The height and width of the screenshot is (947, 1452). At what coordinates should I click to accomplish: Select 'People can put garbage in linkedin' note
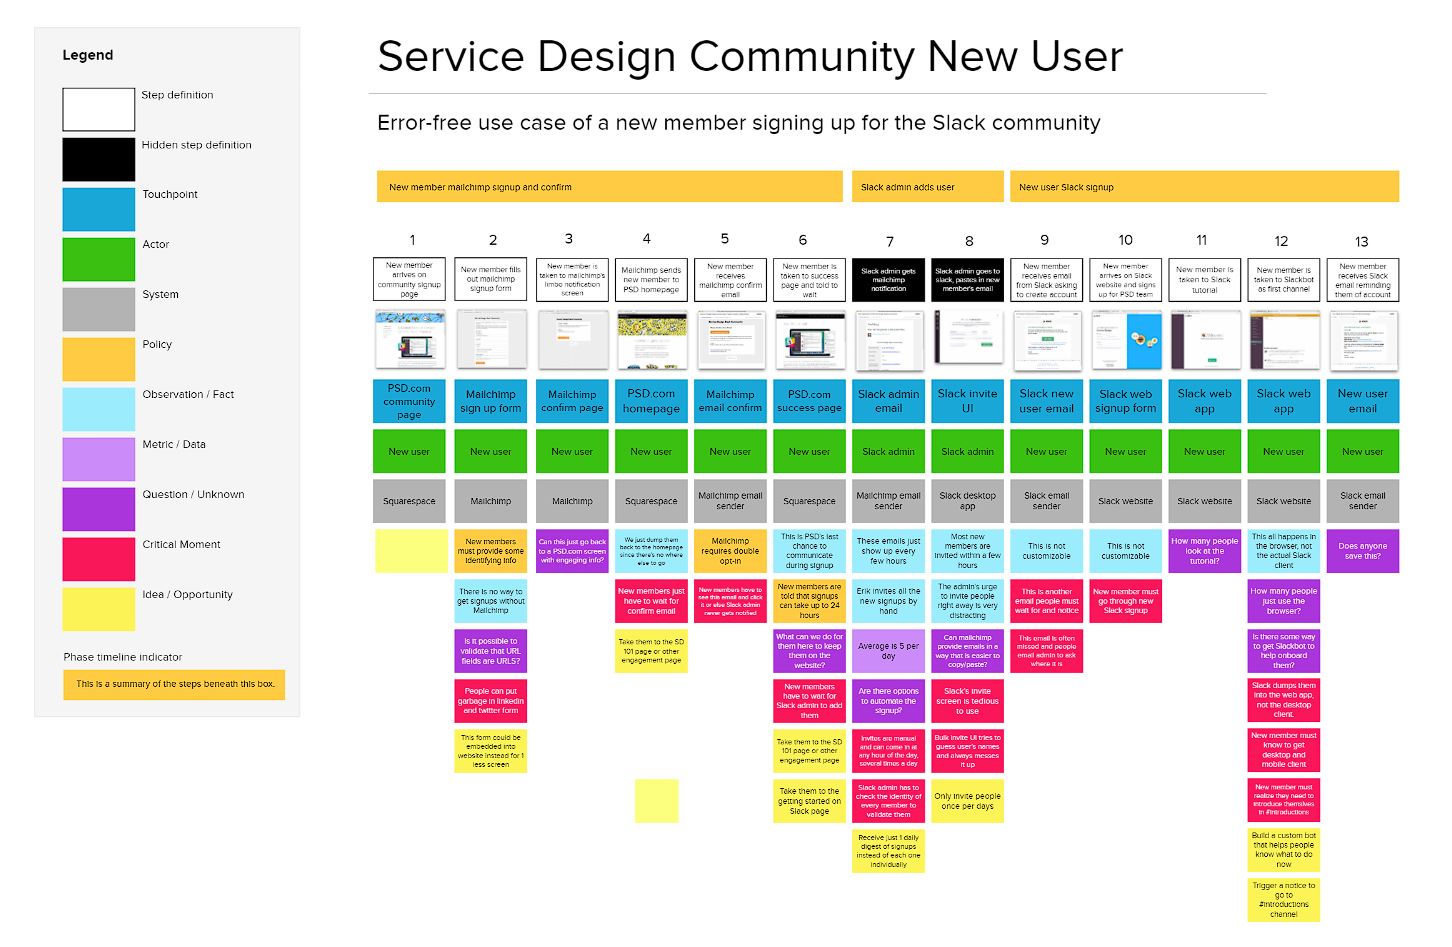click(491, 701)
